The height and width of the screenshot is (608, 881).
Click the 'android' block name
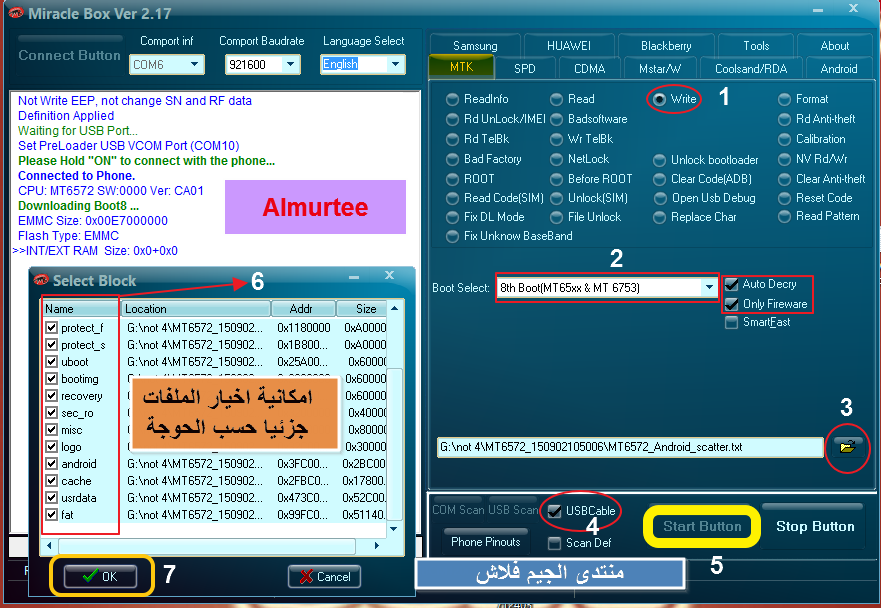(x=79, y=464)
